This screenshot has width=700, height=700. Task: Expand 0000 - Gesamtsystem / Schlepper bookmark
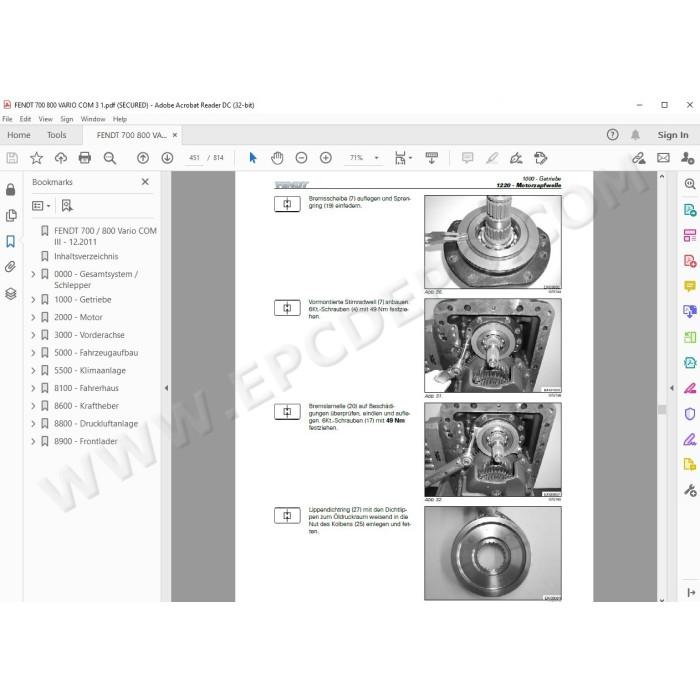(33, 274)
